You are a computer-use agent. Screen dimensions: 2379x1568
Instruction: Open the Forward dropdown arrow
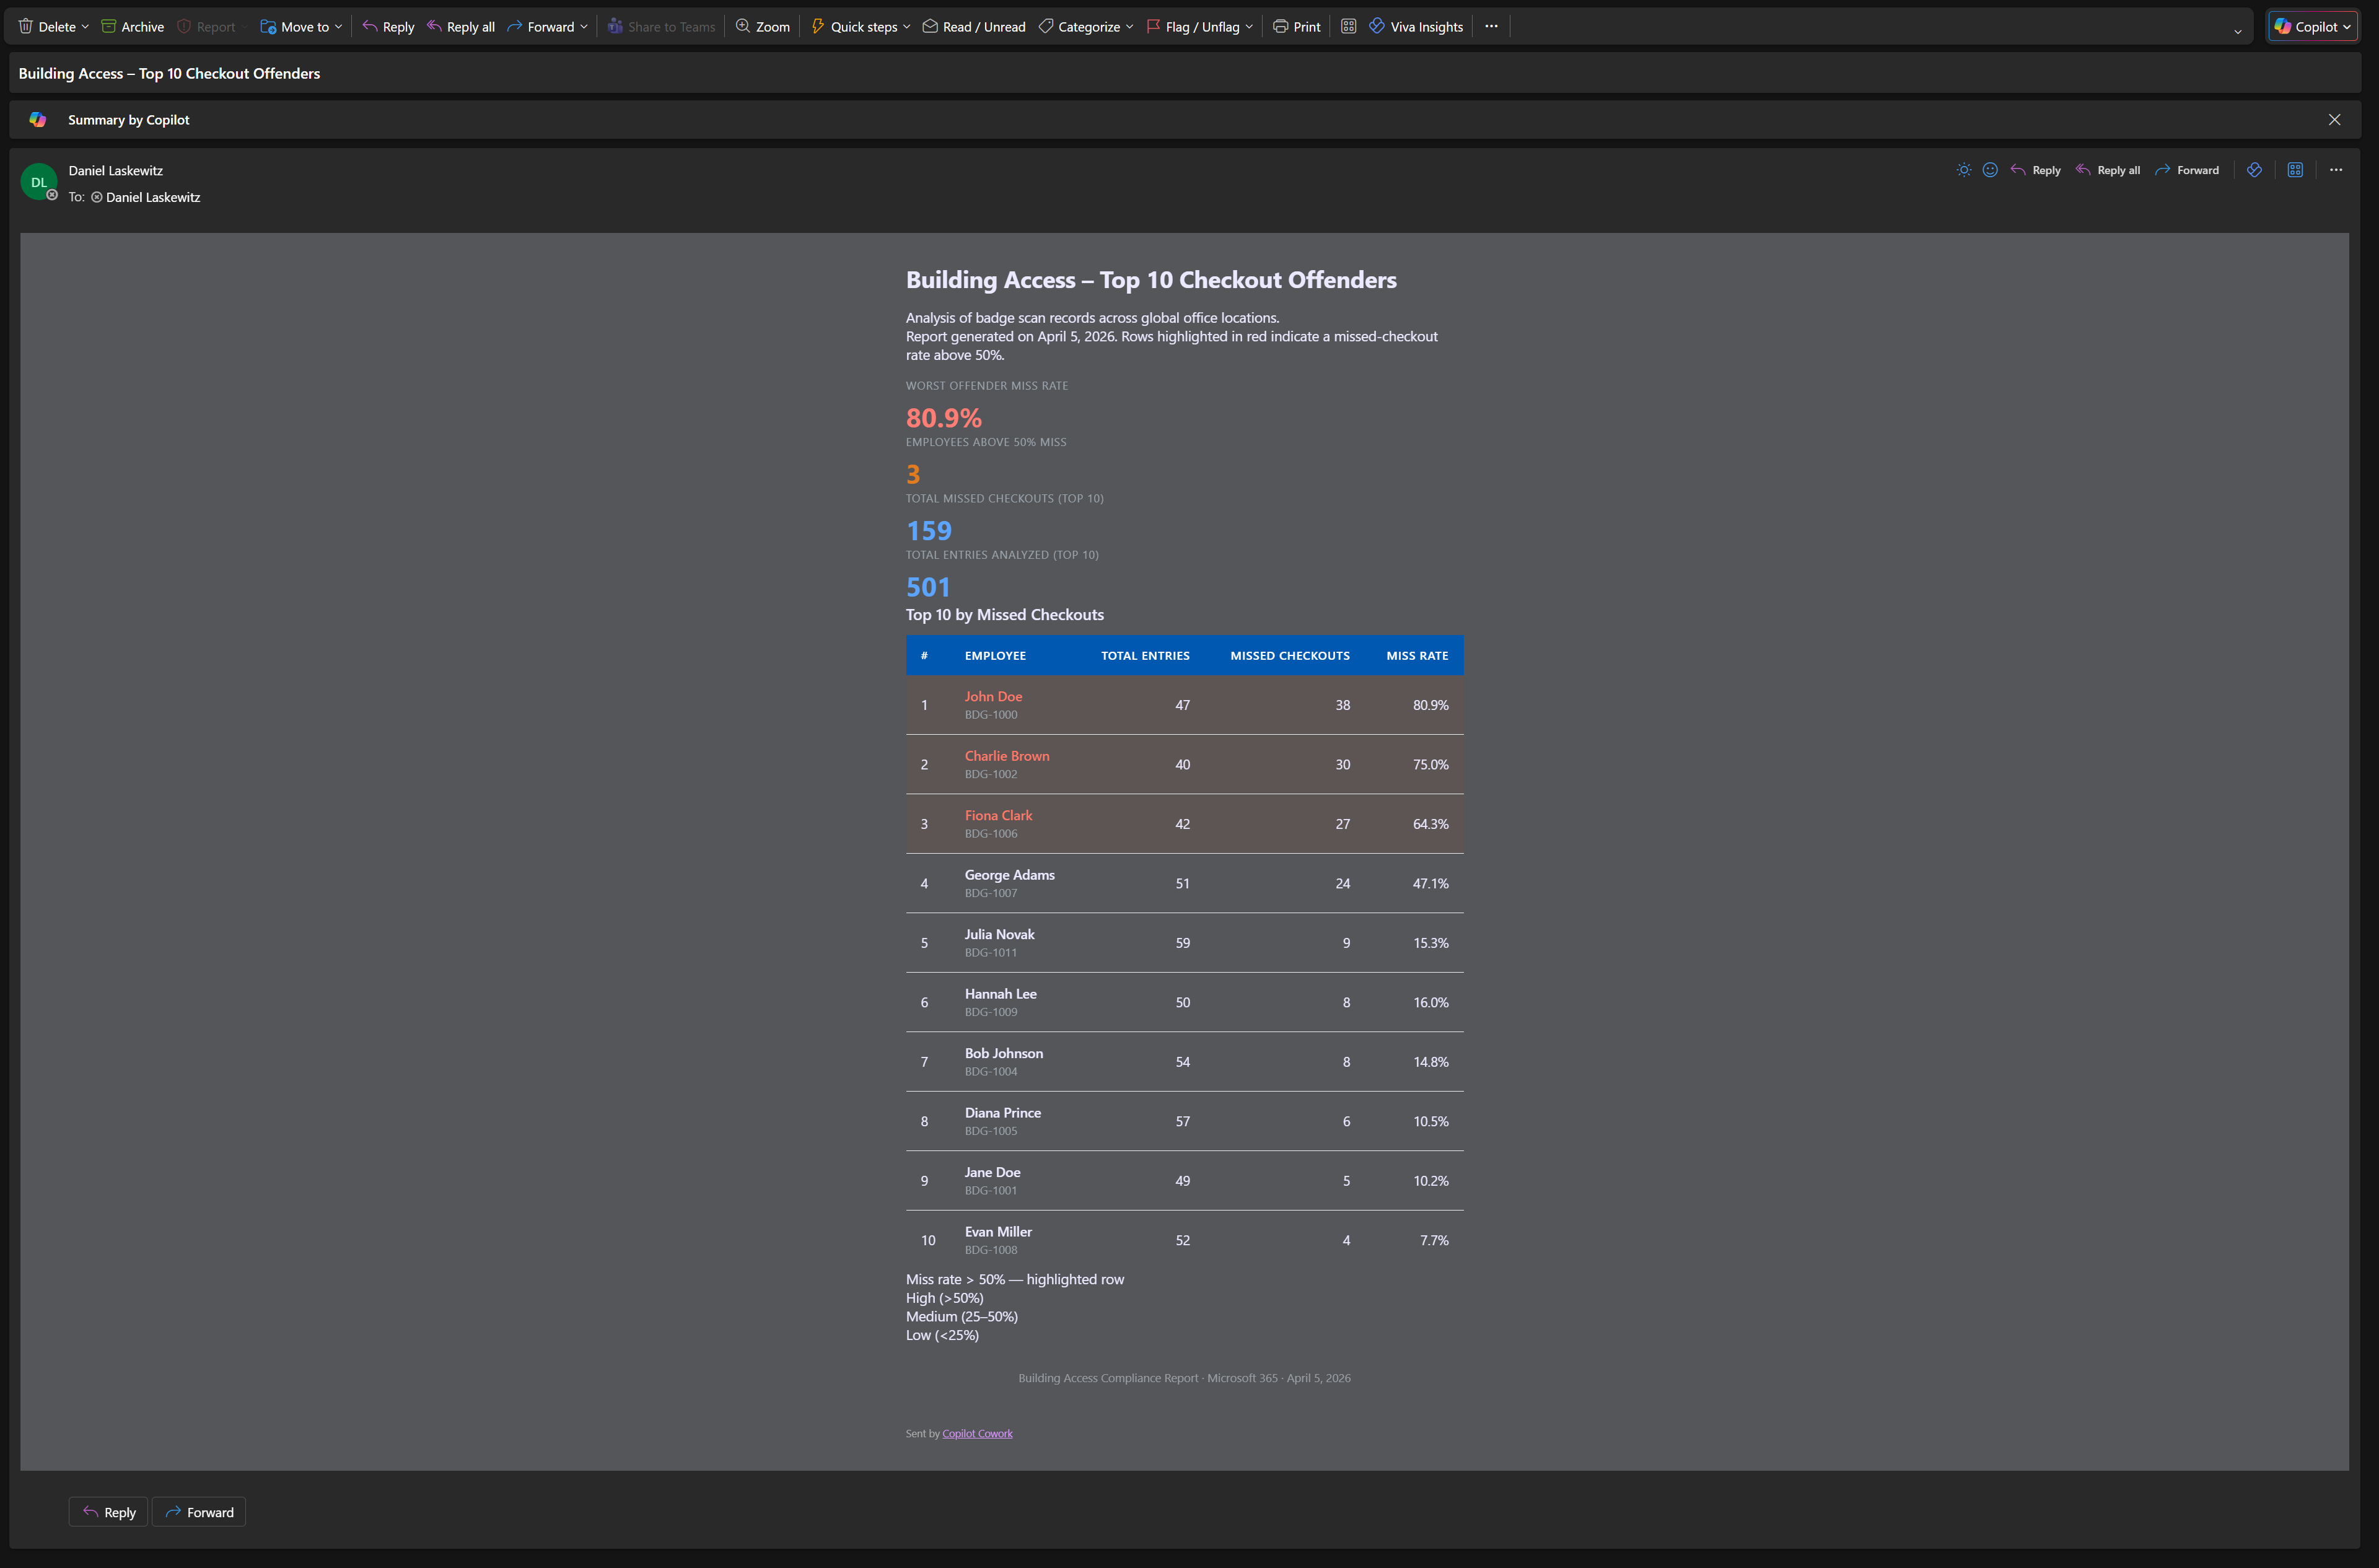click(585, 27)
